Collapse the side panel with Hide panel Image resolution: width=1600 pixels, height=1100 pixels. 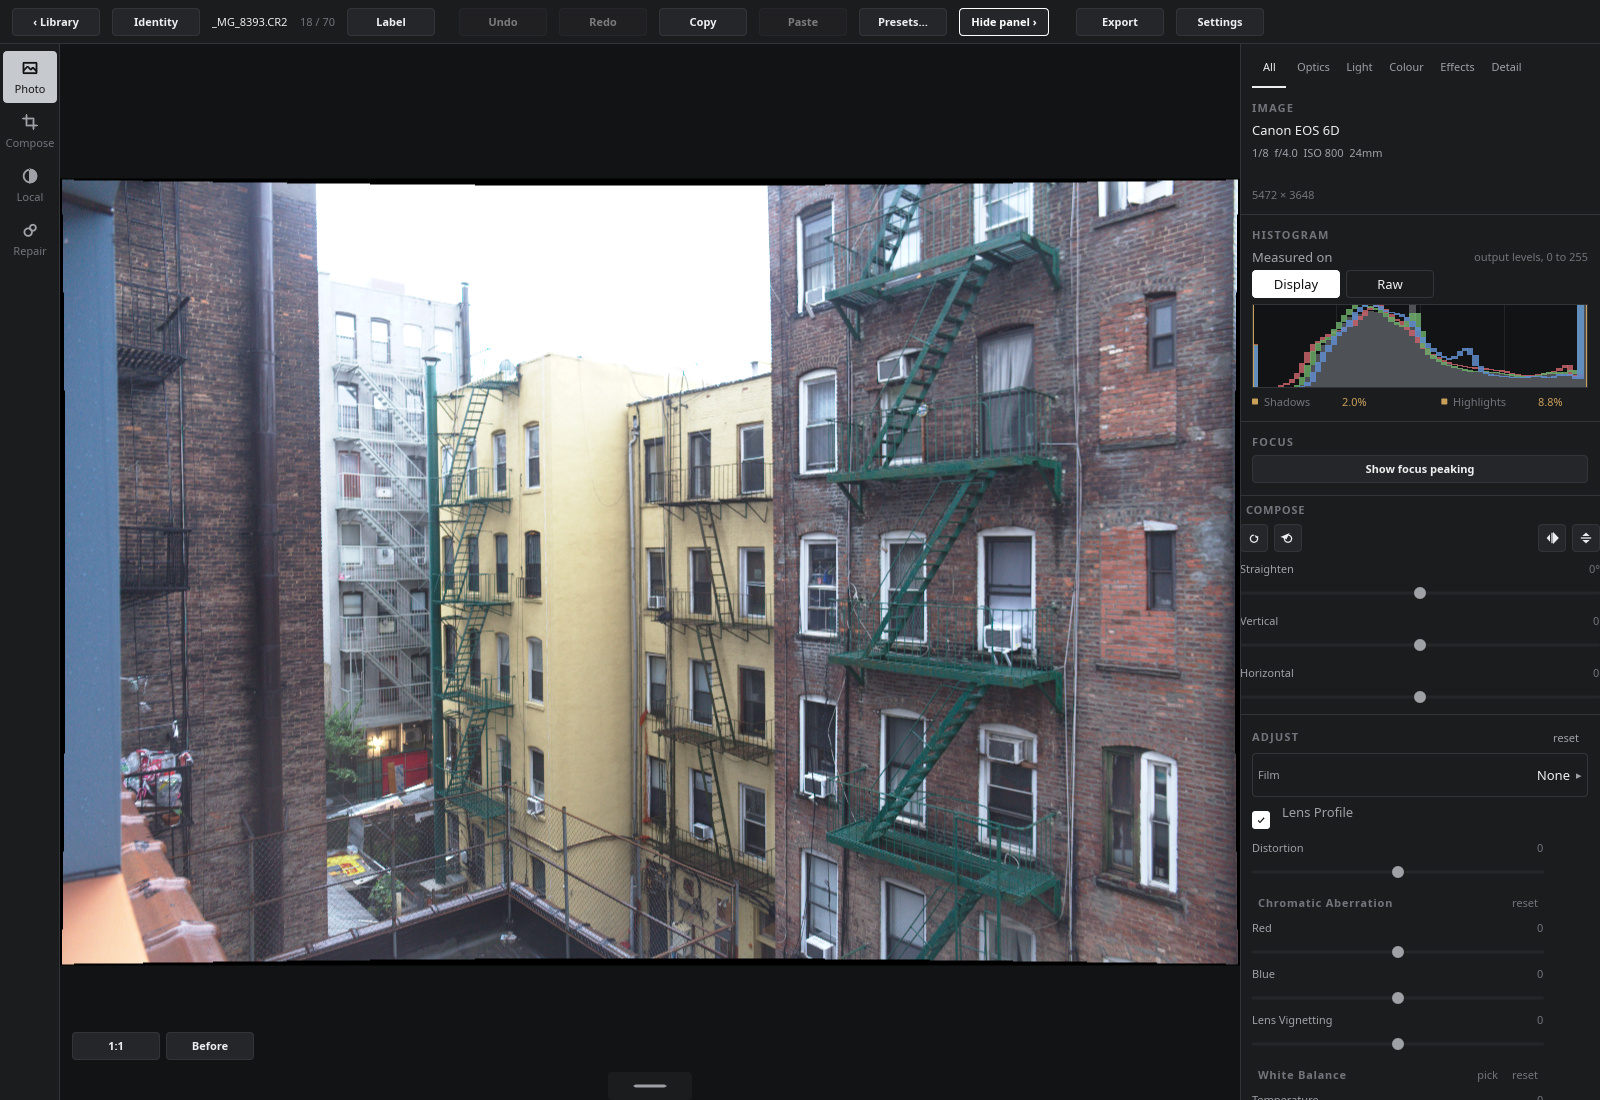(x=1004, y=22)
